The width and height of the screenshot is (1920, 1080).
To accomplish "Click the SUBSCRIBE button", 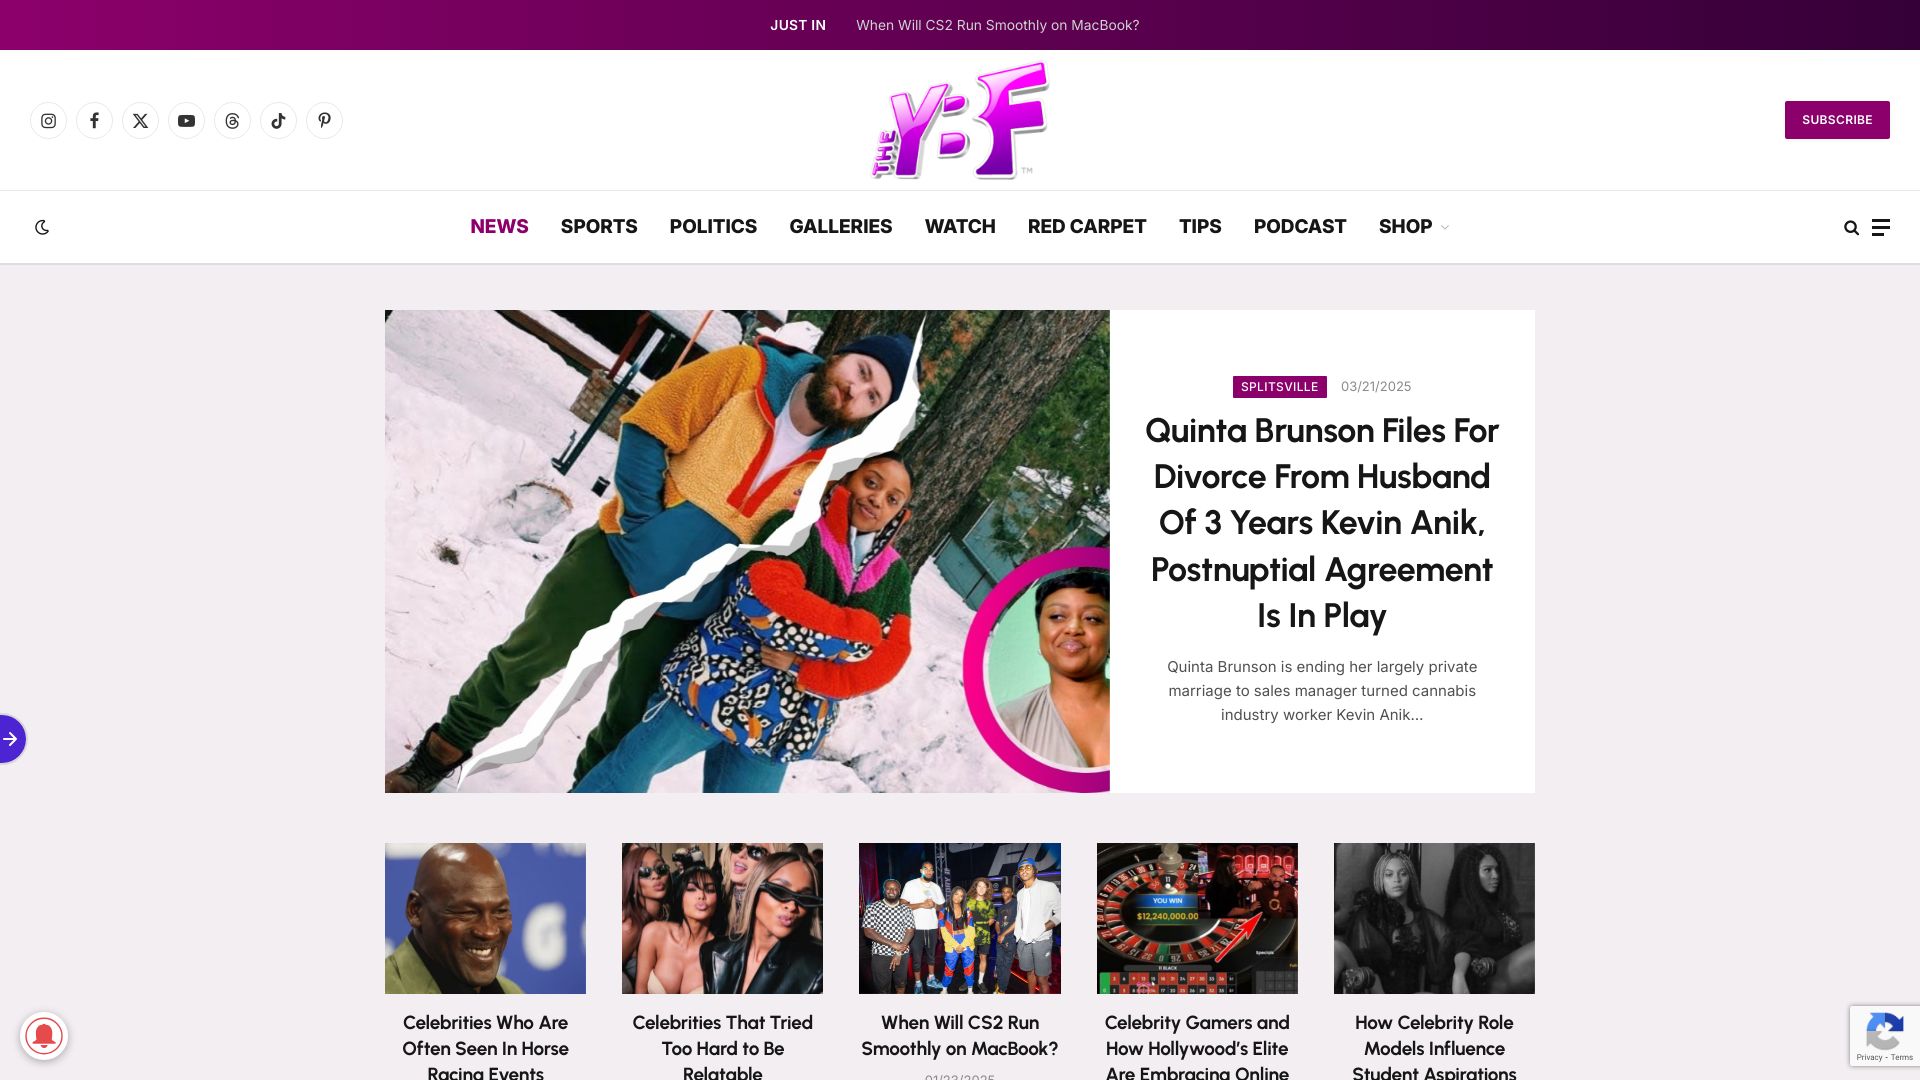I will point(1837,120).
